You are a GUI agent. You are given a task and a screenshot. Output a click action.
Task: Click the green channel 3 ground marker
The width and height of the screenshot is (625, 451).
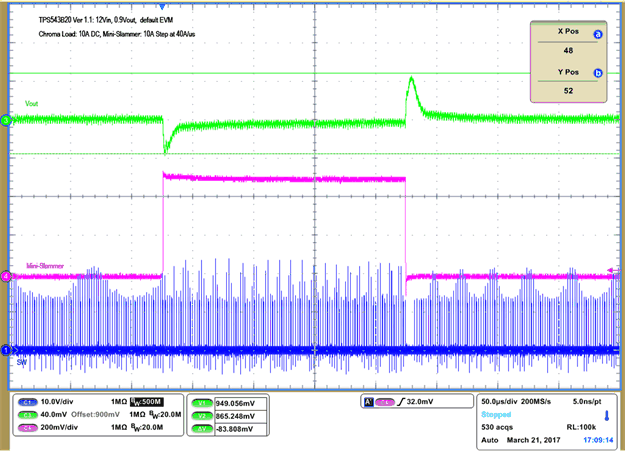click(x=6, y=120)
